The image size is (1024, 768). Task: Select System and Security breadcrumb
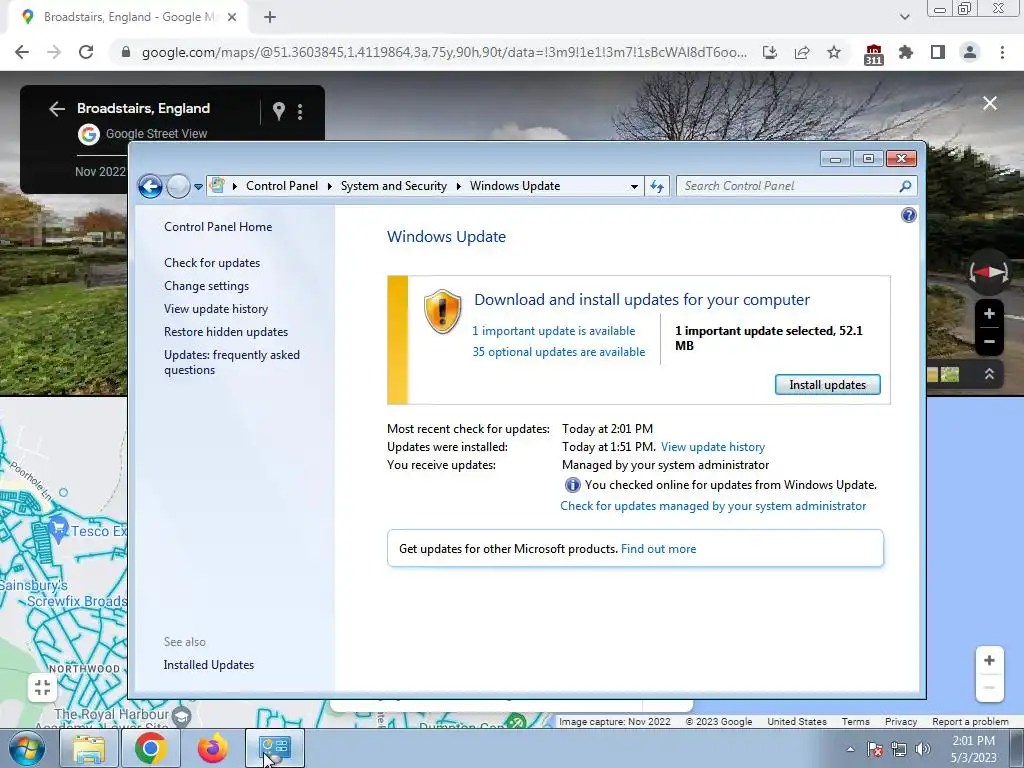tap(394, 186)
